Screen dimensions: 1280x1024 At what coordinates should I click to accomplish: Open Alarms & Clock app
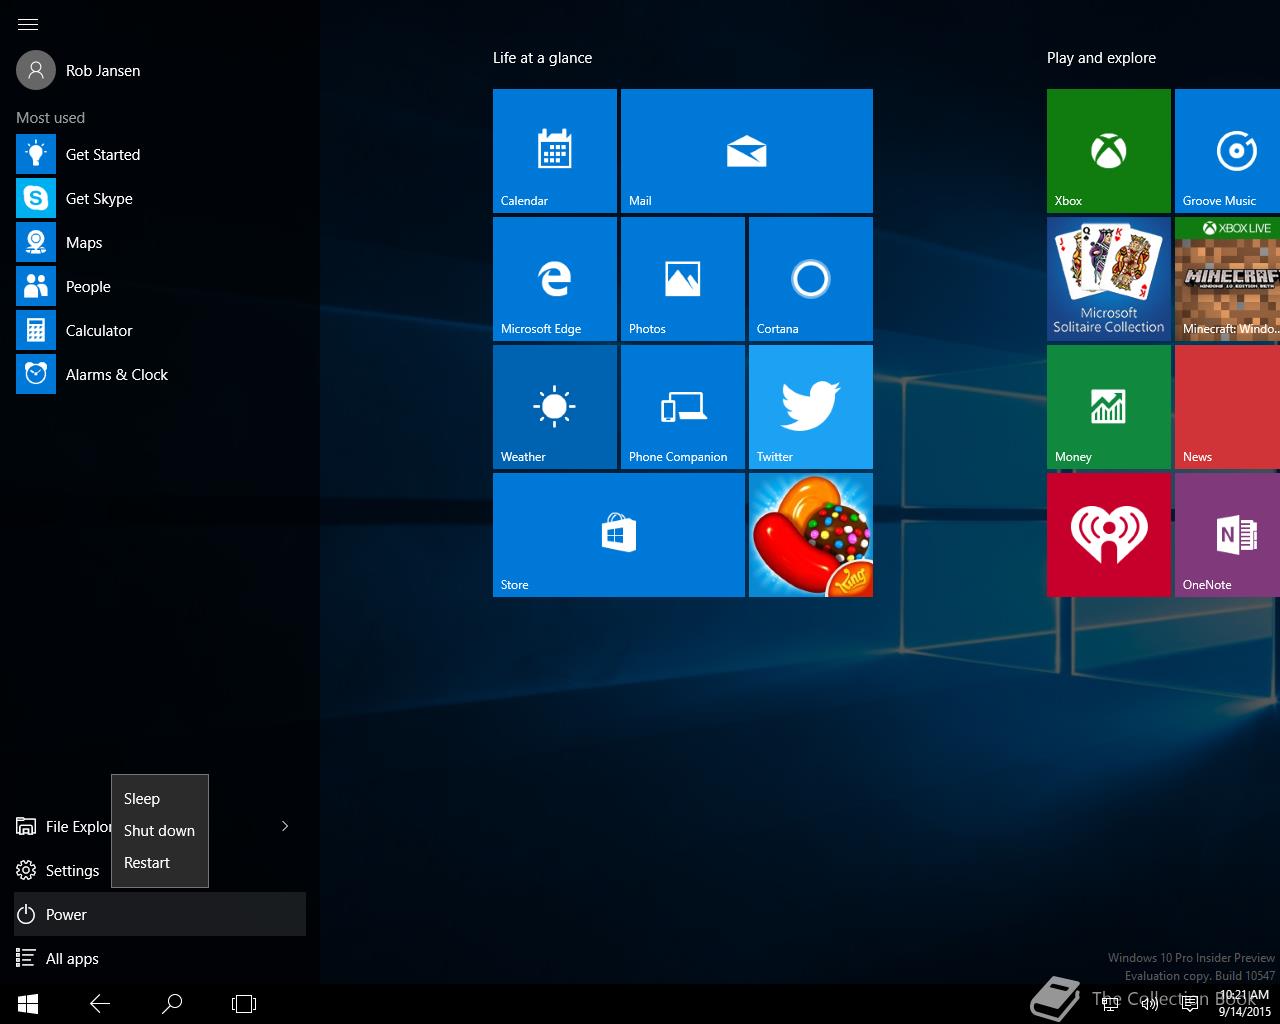[x=160, y=374]
